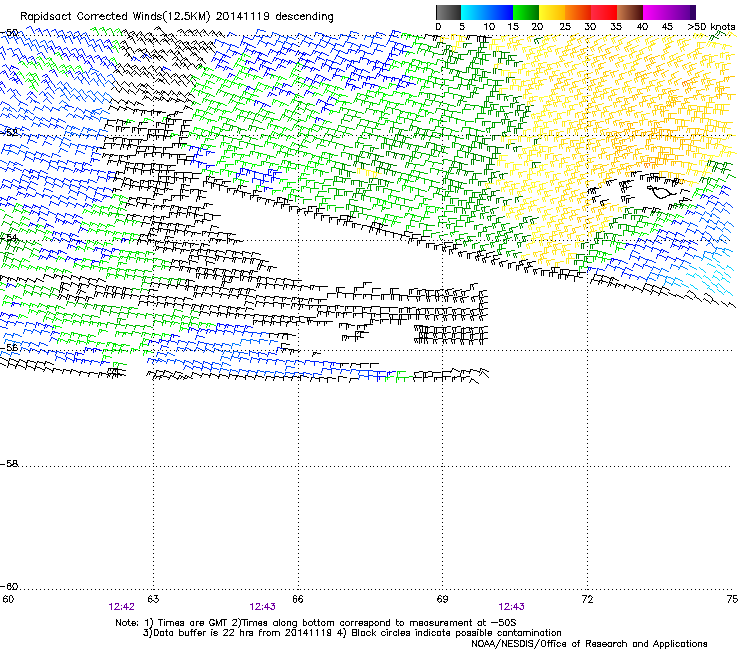Click the '-54' latitude axis label
The image size is (740, 650).
click(x=9, y=238)
